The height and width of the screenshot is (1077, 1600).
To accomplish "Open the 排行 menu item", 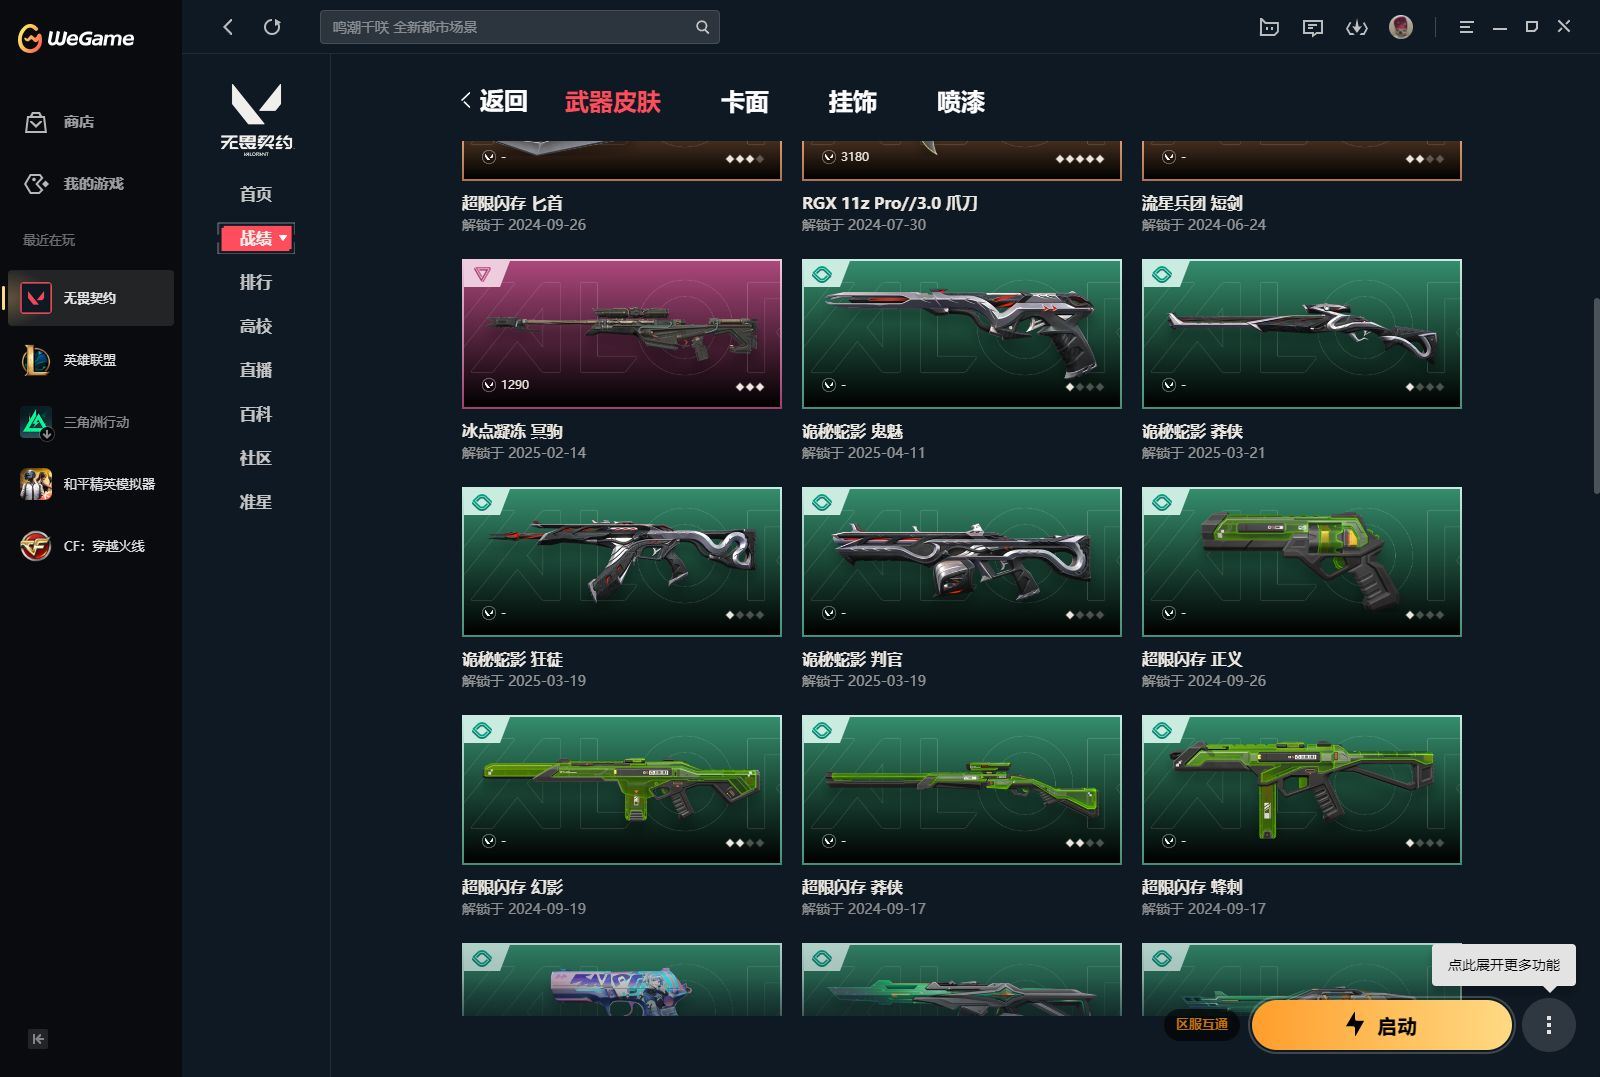I will click(256, 282).
